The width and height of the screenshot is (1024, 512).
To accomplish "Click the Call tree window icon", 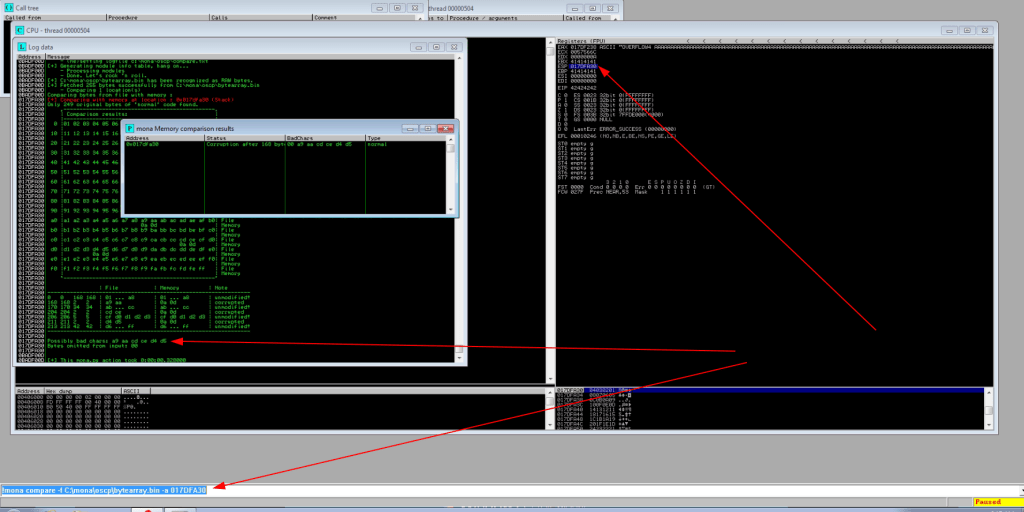I will pyautogui.click(x=8, y=7).
